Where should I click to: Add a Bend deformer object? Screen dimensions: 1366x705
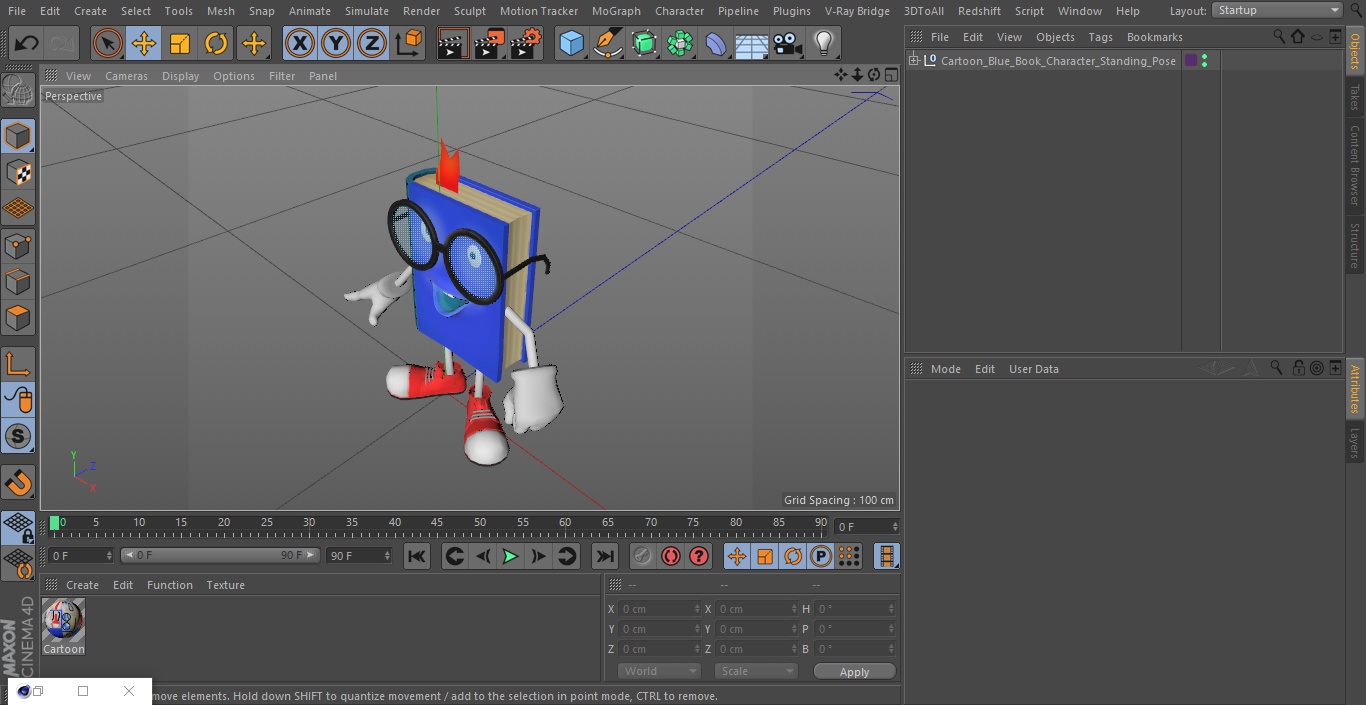(x=716, y=43)
